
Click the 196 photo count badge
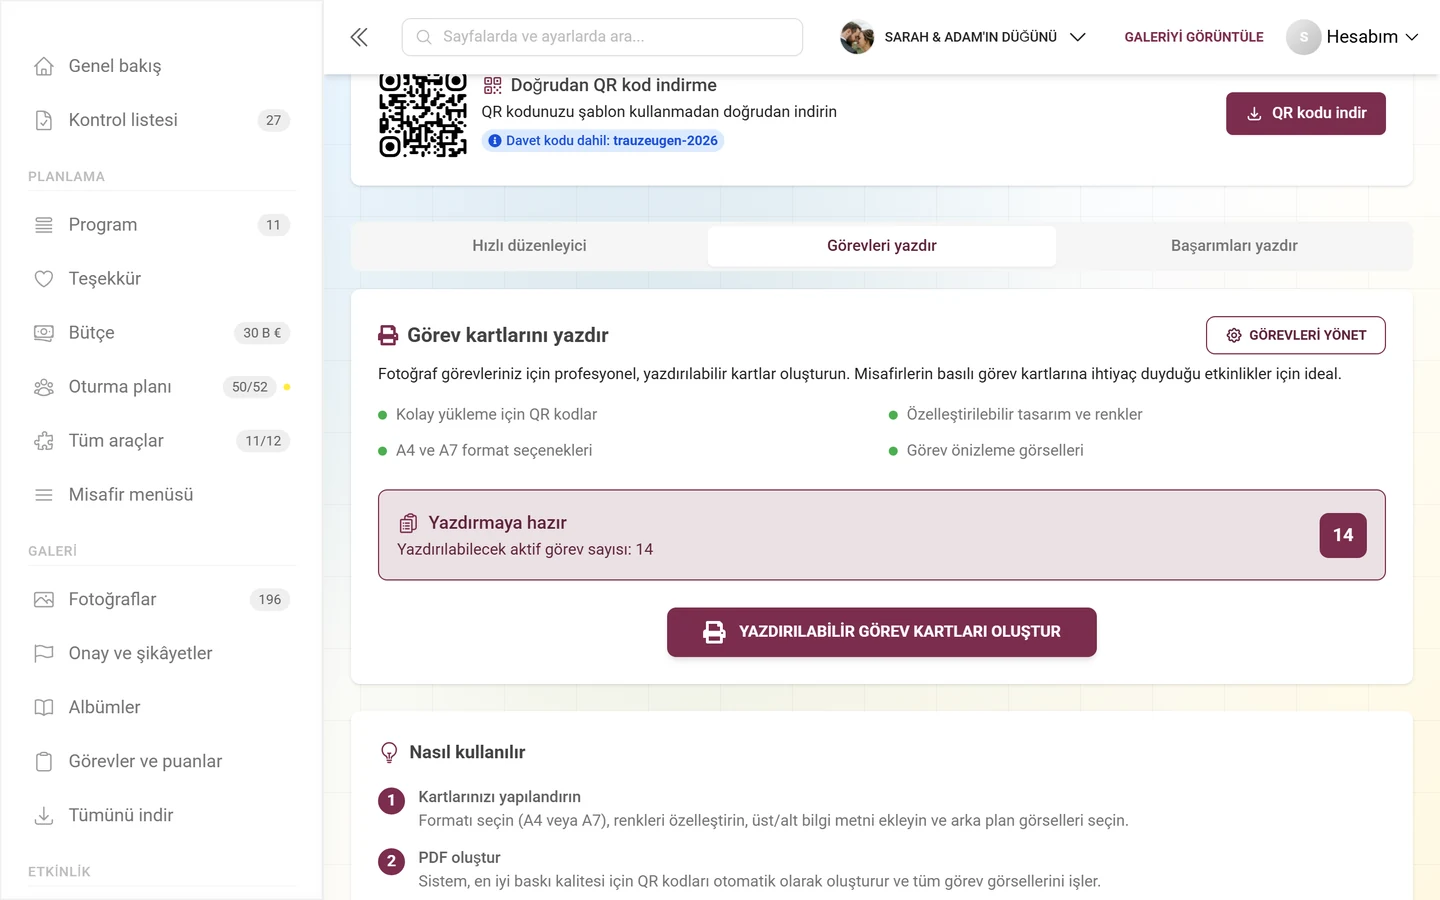pyautogui.click(x=270, y=600)
